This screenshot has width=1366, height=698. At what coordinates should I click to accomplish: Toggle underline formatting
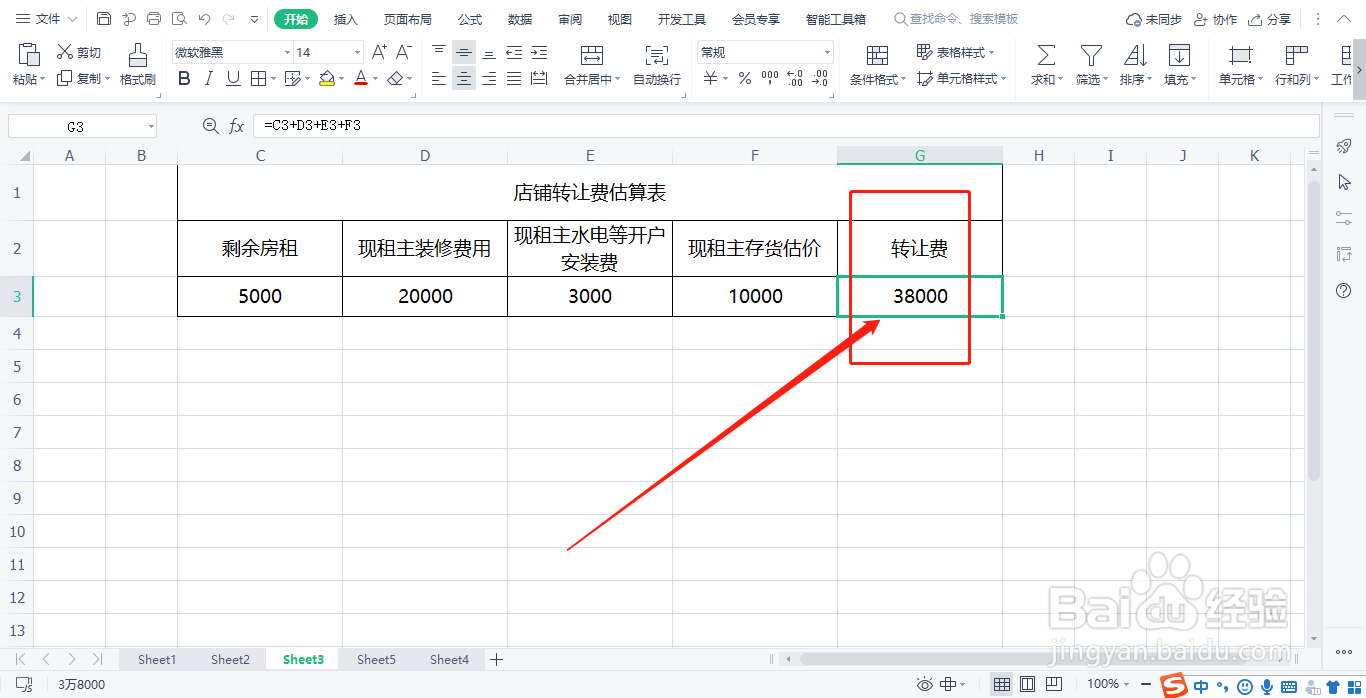(x=233, y=78)
